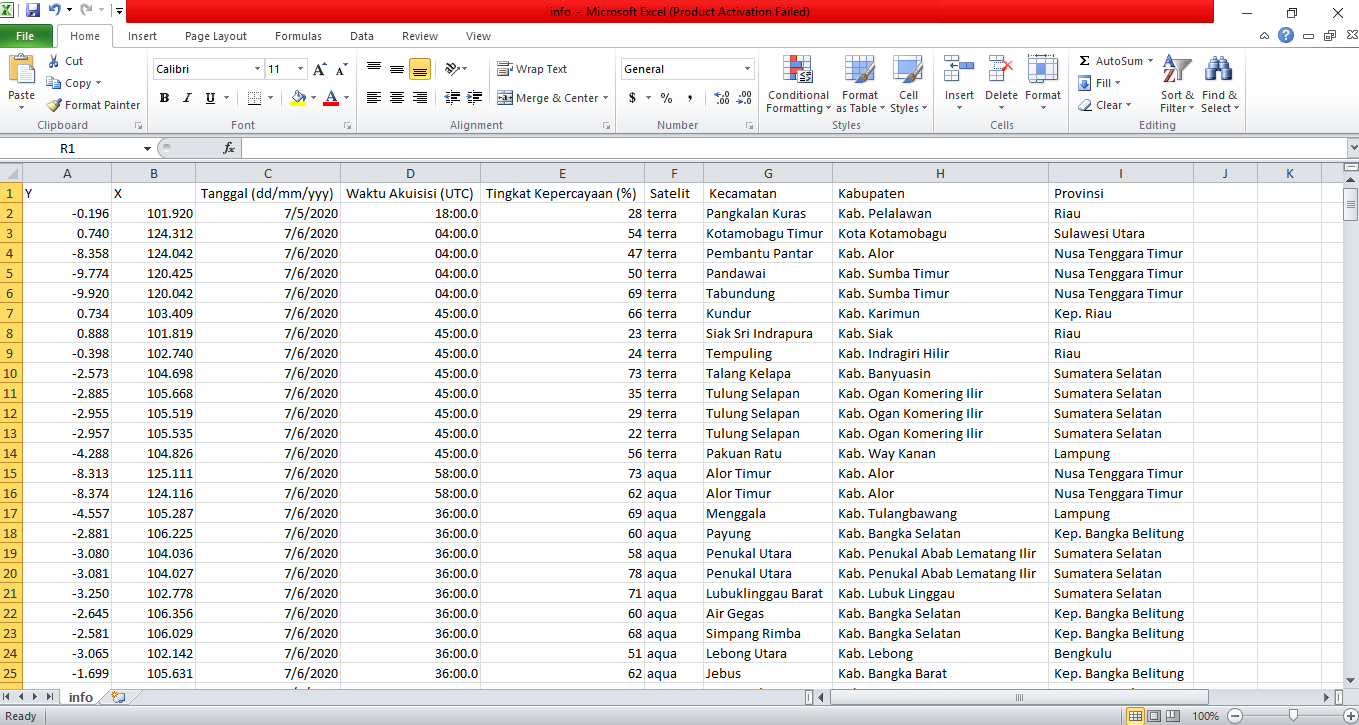
Task: Switch to the Formulas tab
Action: tap(299, 36)
